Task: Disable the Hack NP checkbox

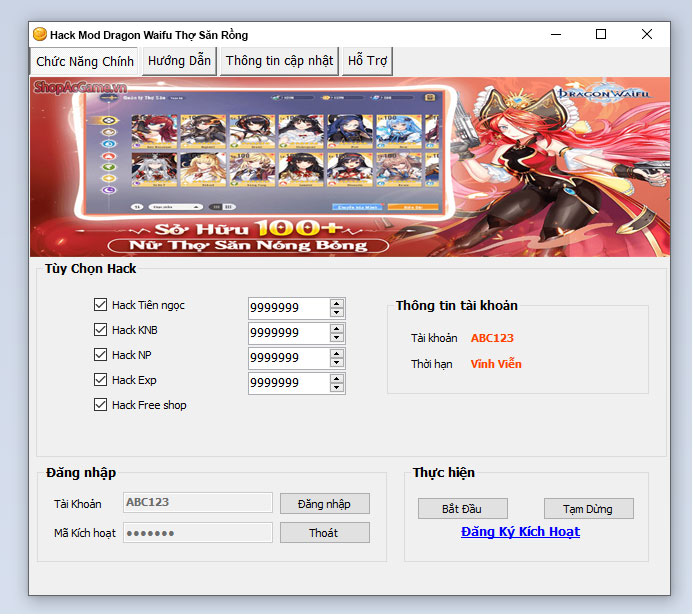Action: pos(100,355)
